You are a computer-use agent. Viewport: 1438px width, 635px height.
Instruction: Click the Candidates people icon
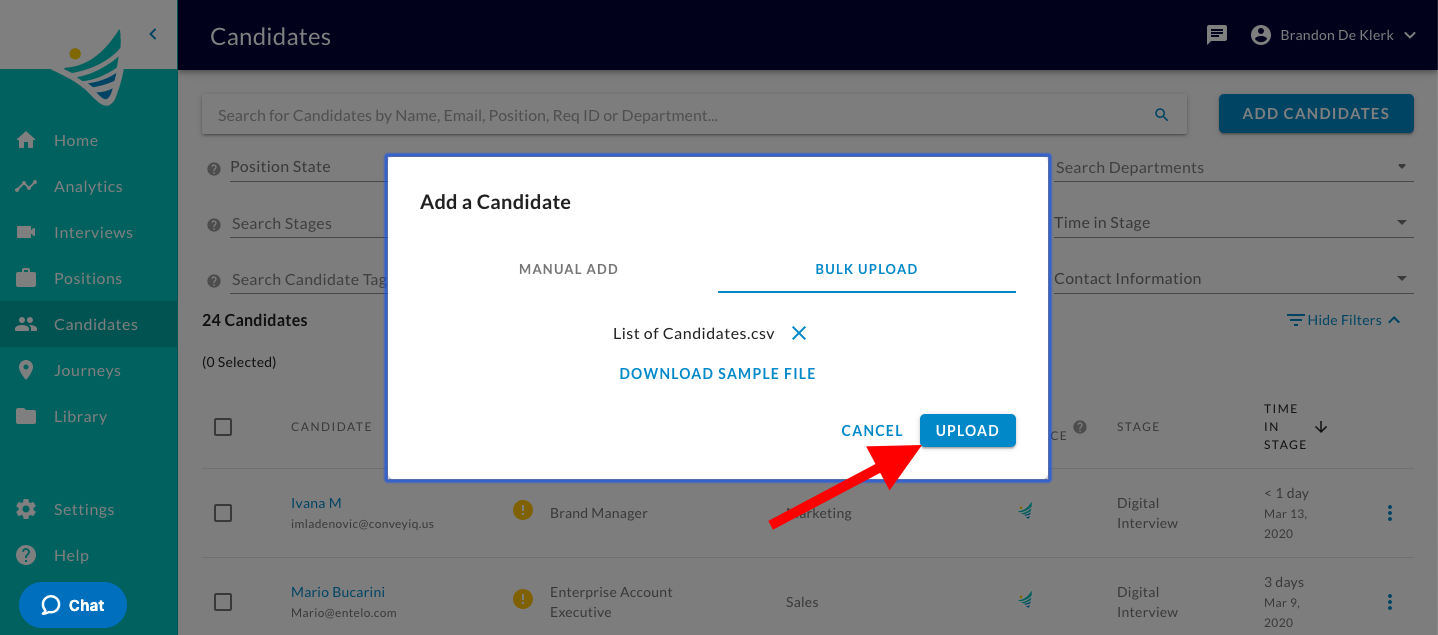pos(27,324)
